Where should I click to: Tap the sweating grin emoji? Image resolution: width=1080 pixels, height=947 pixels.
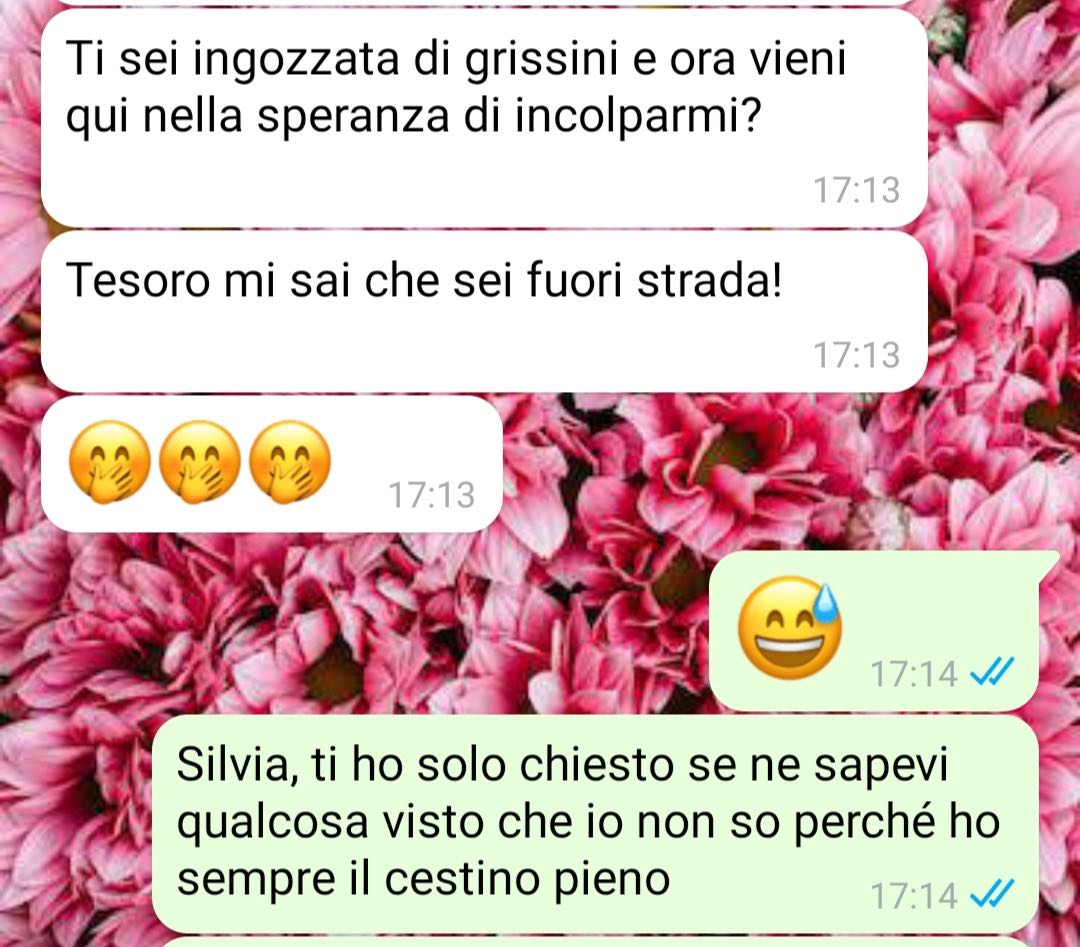tap(790, 627)
